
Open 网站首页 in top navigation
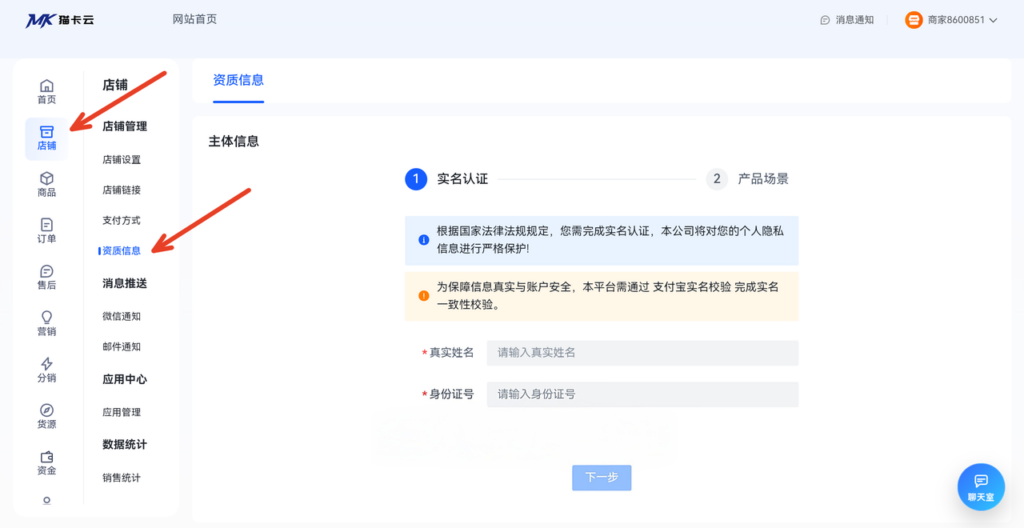click(195, 19)
